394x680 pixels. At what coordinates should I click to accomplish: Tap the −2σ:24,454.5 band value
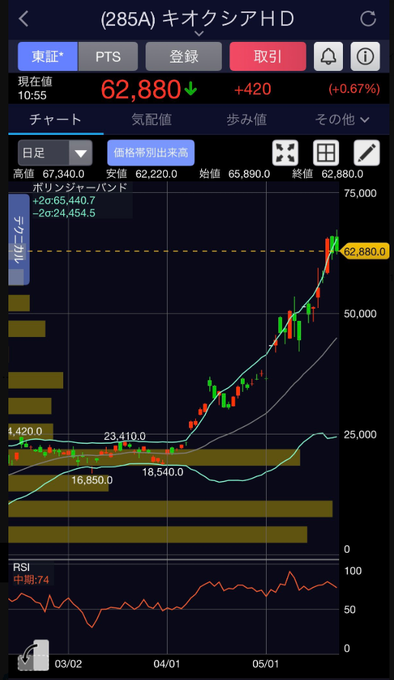(64, 213)
